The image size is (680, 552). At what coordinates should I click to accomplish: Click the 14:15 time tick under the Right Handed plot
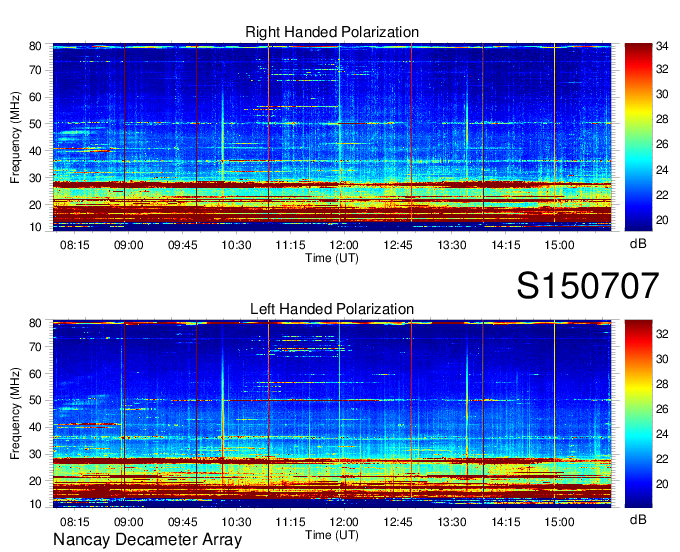pyautogui.click(x=506, y=245)
